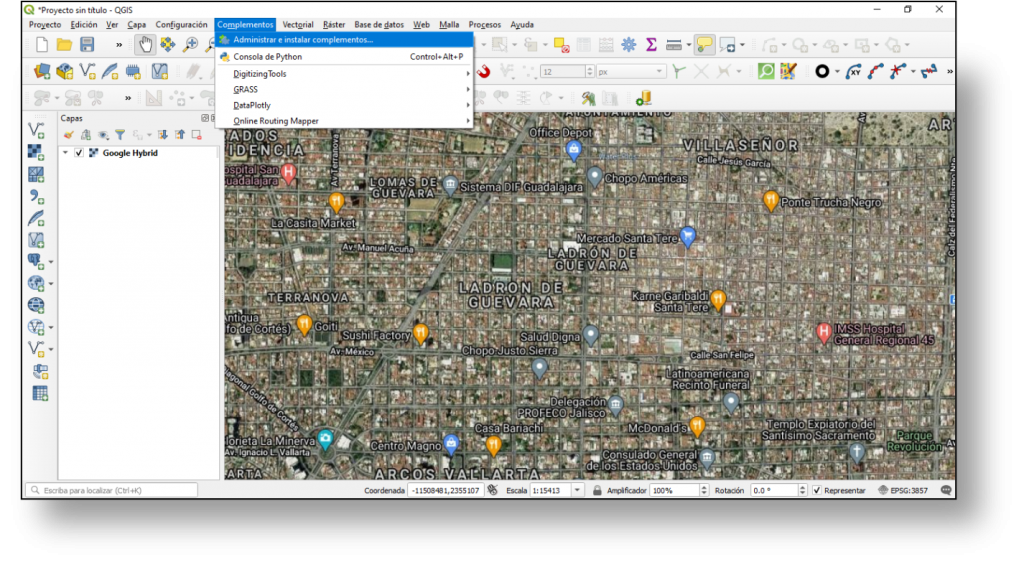This screenshot has width=1024, height=567.
Task: Expand the overflow chevron after the curve digitizing tools
Action: point(950,71)
